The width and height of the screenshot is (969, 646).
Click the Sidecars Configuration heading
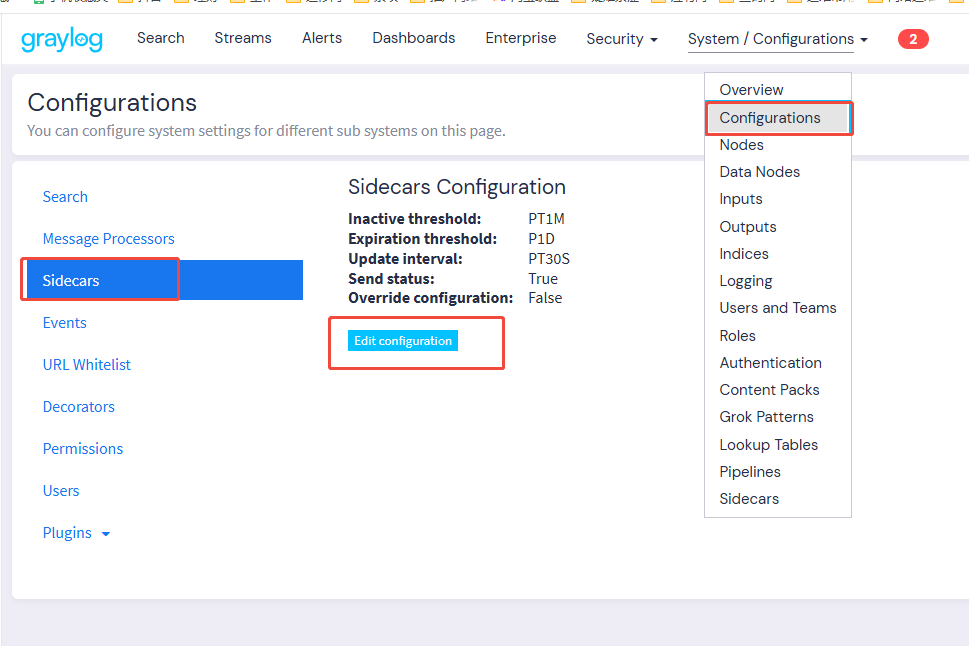[x=457, y=187]
